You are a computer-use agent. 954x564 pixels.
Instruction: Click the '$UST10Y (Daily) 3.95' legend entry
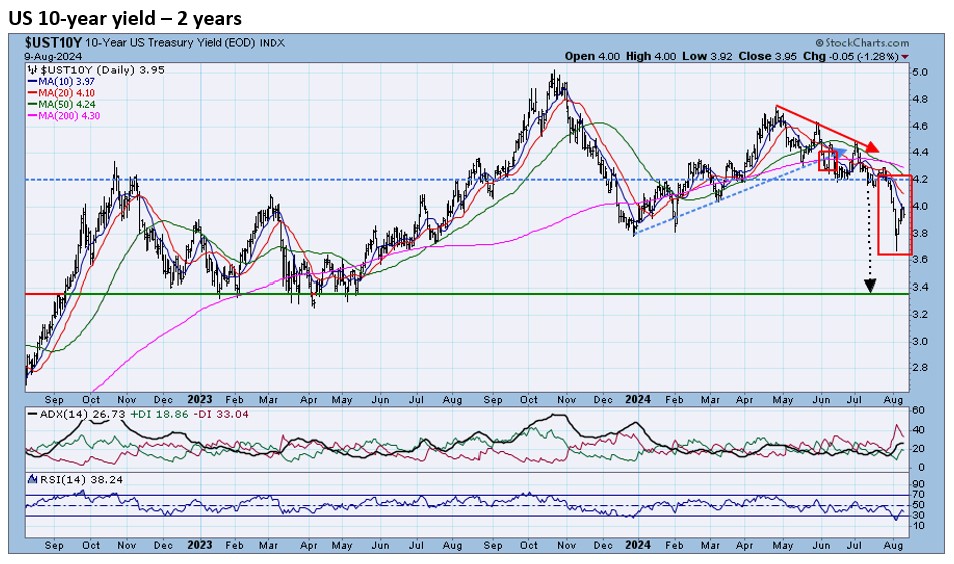pyautogui.click(x=102, y=70)
